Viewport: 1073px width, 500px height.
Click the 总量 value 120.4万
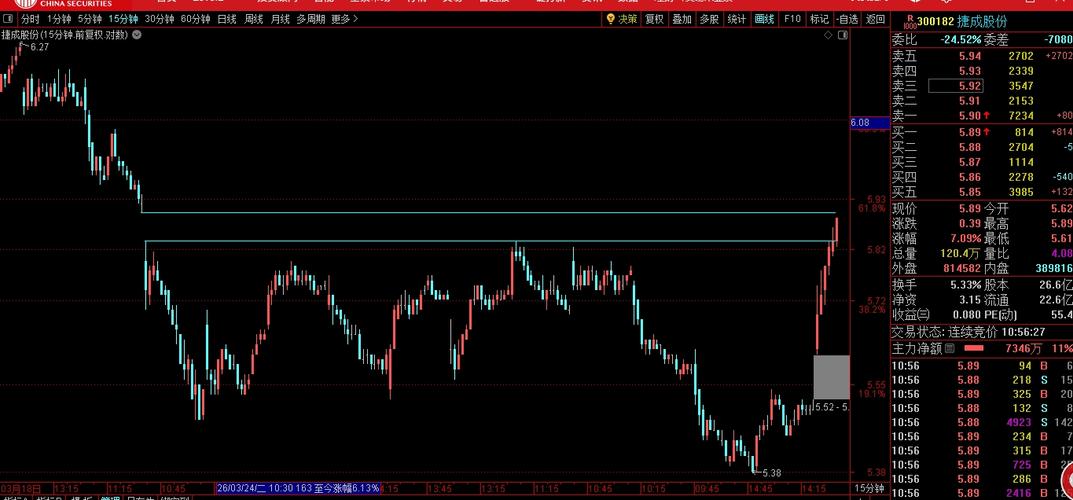[961, 254]
